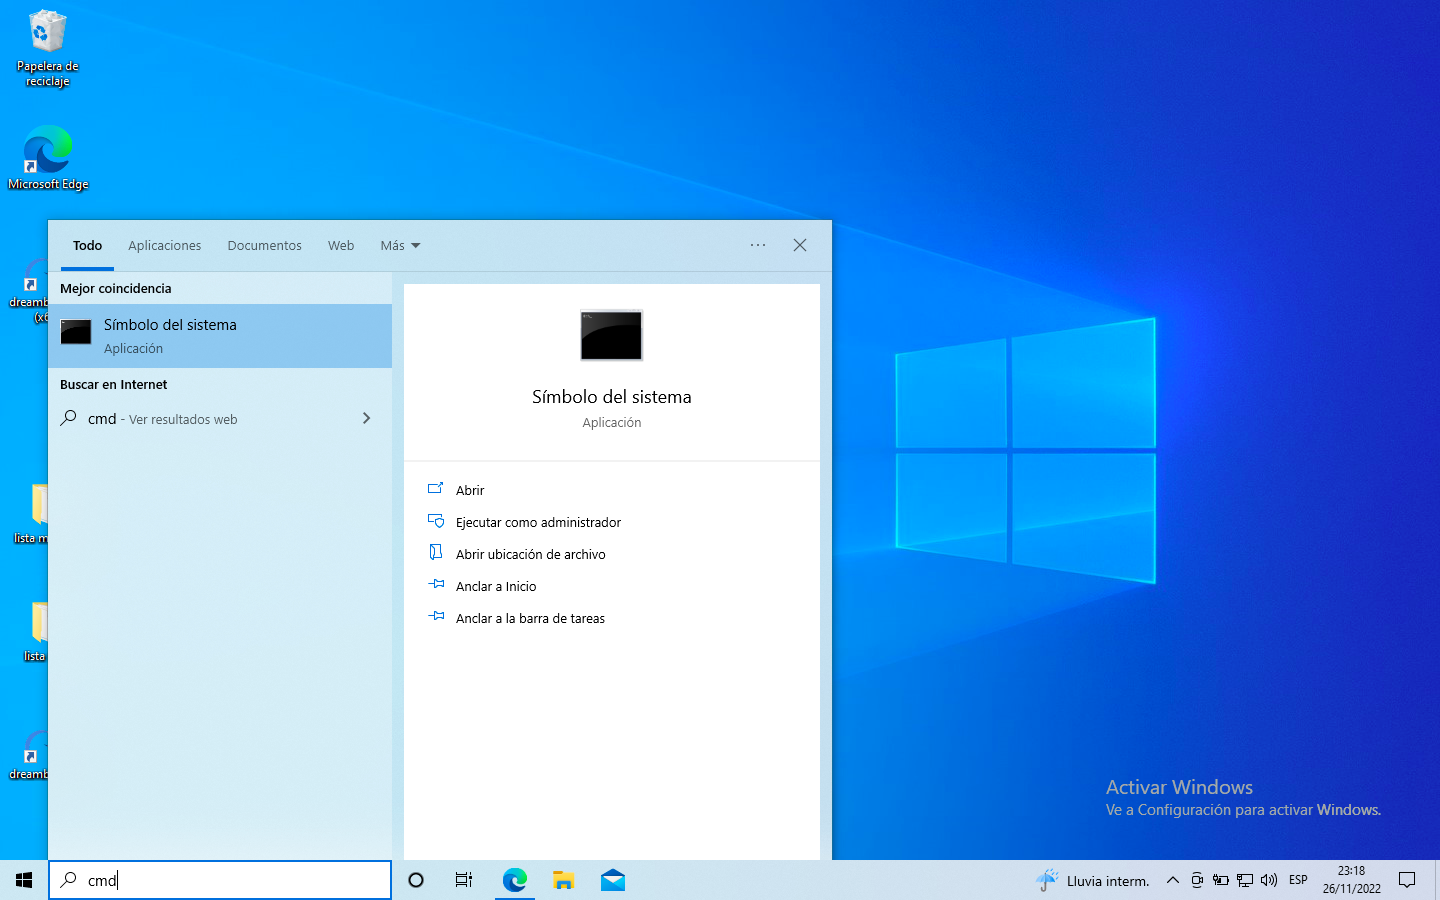The width and height of the screenshot is (1440, 900).
Task: Switch to the Documentos tab
Action: pos(264,246)
